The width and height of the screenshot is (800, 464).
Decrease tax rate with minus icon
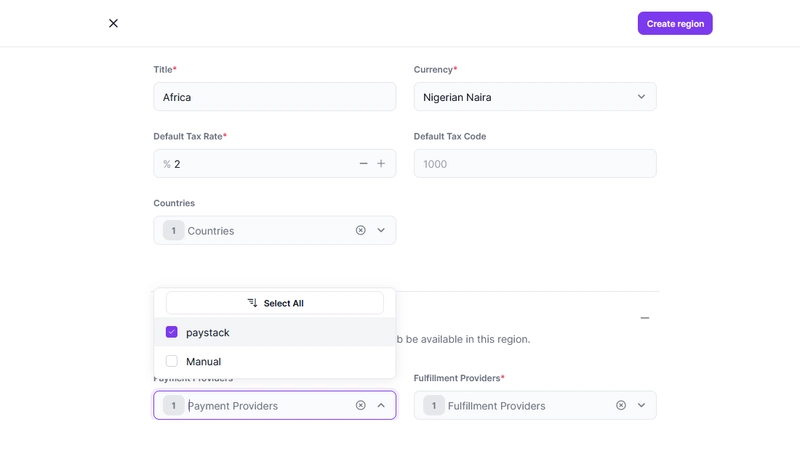(x=363, y=164)
